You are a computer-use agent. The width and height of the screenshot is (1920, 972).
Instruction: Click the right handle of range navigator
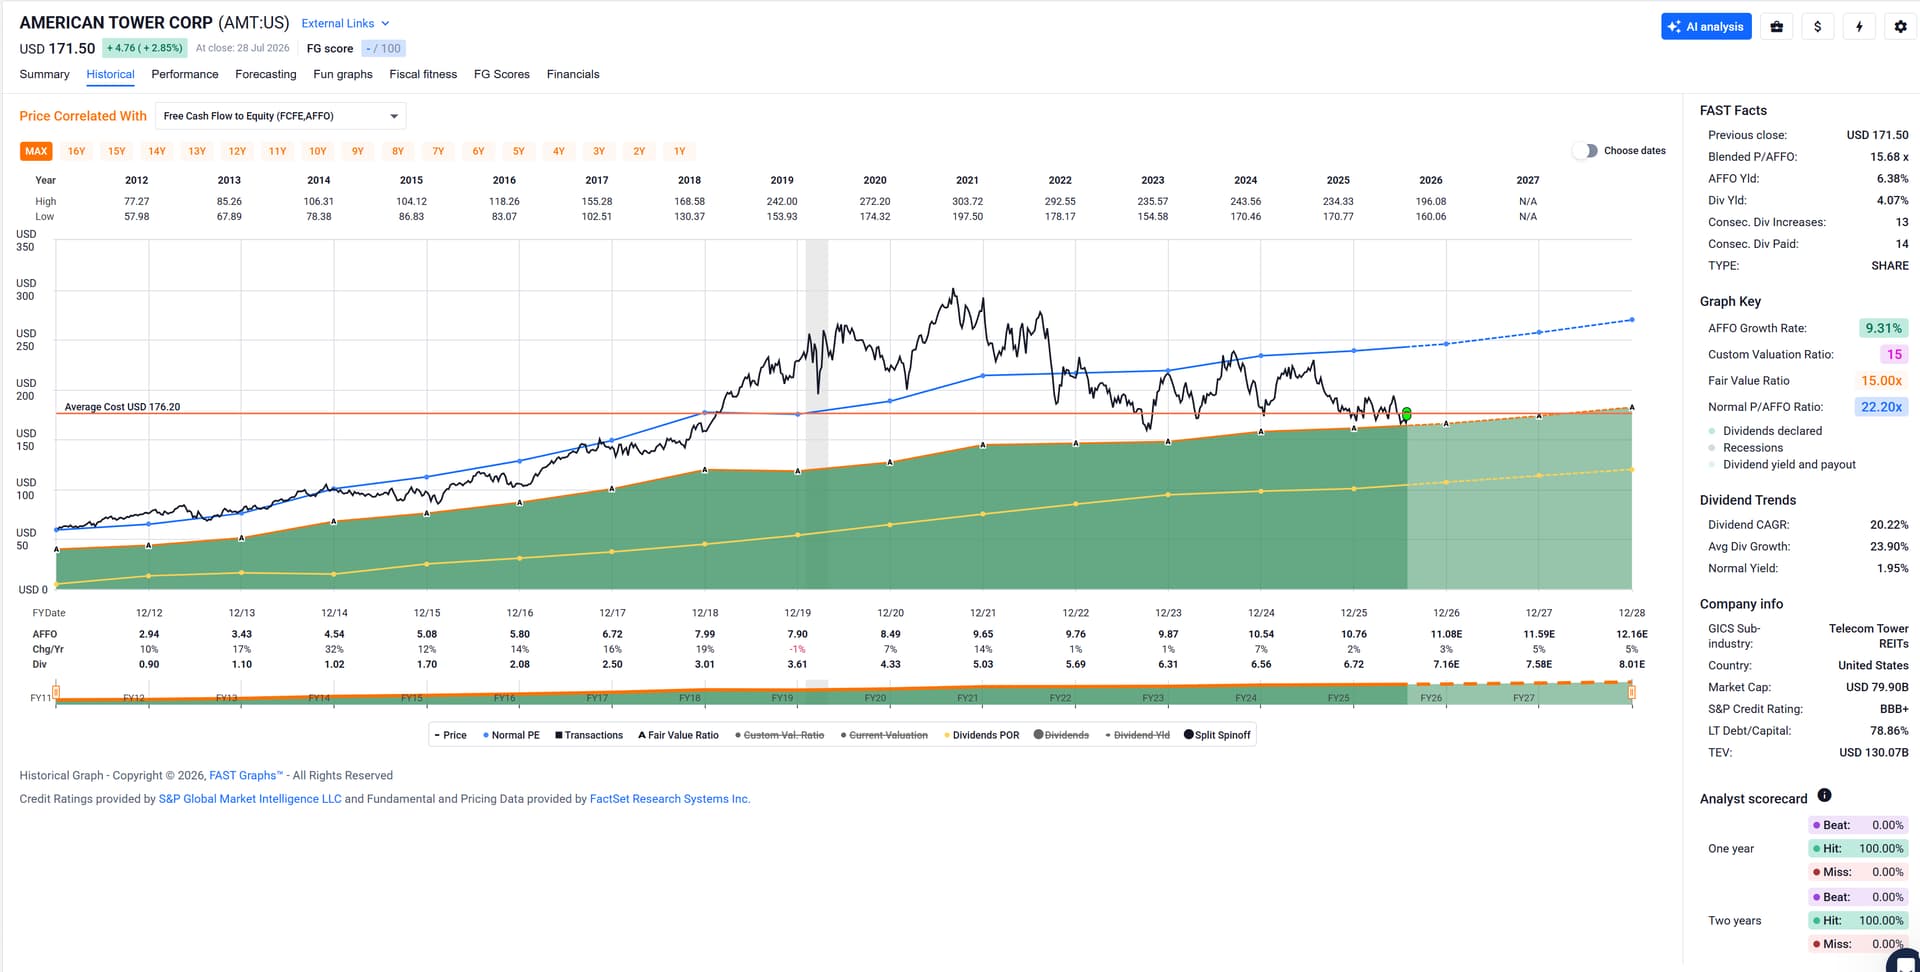click(1632, 692)
